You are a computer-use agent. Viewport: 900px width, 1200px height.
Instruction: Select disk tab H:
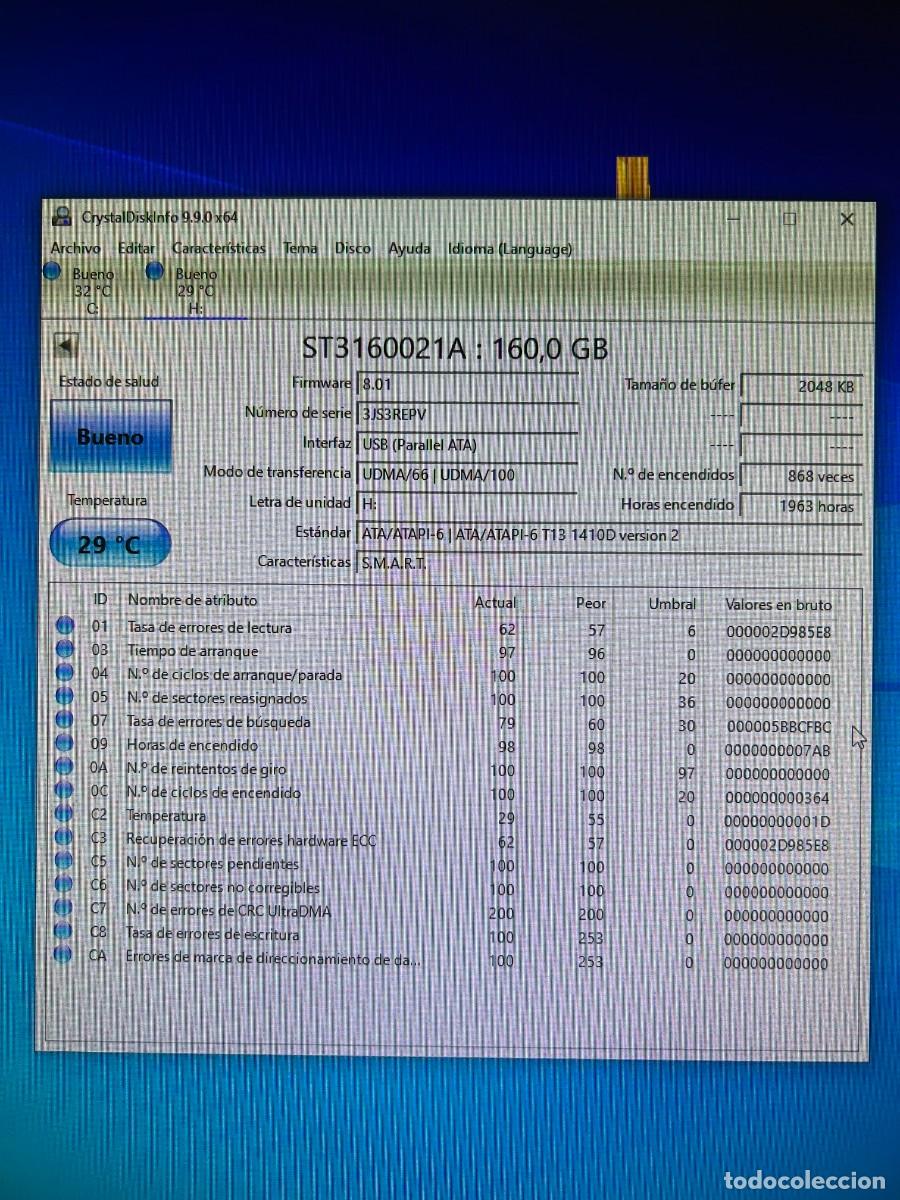[x=196, y=291]
